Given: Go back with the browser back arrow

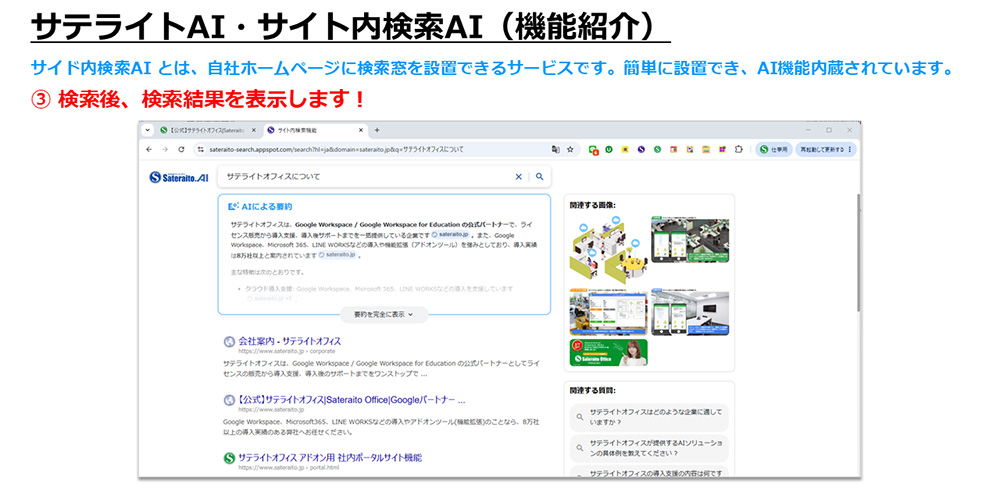Looking at the screenshot, I should (x=149, y=149).
